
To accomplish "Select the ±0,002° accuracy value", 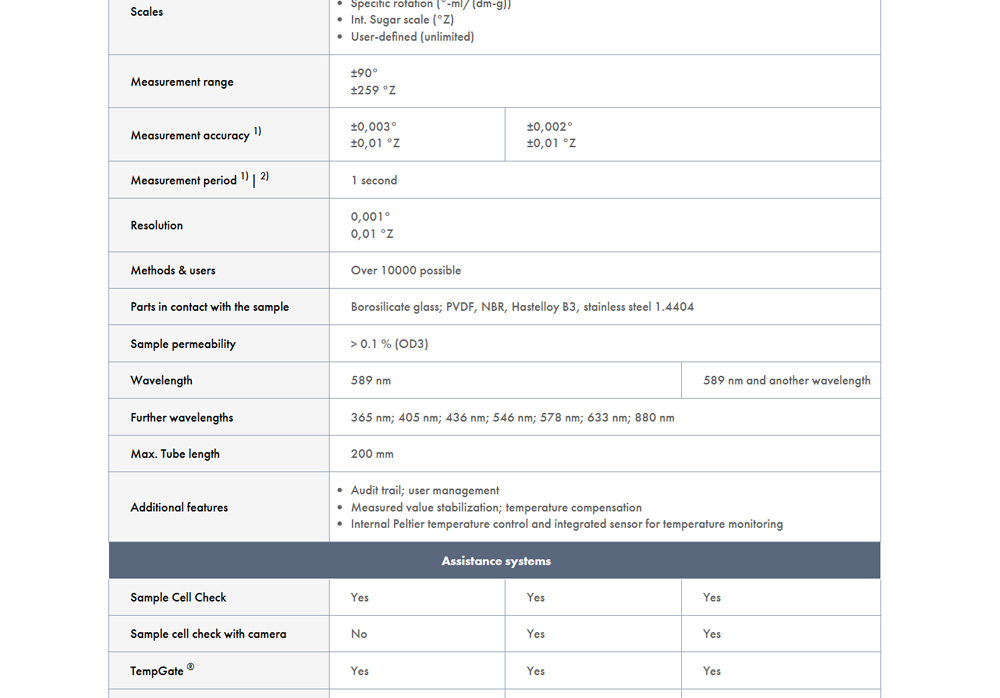I will pyautogui.click(x=549, y=127).
